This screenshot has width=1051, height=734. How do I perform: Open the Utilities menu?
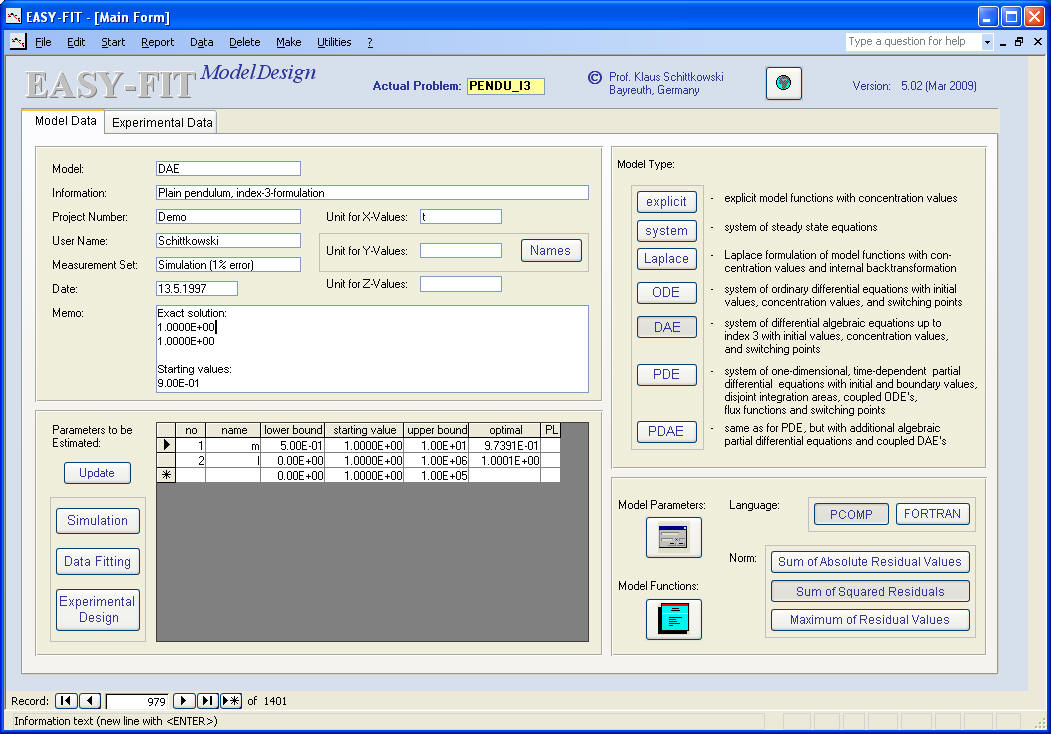334,42
